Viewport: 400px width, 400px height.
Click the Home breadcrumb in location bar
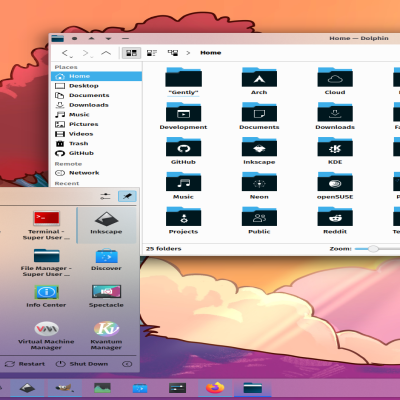tap(211, 53)
